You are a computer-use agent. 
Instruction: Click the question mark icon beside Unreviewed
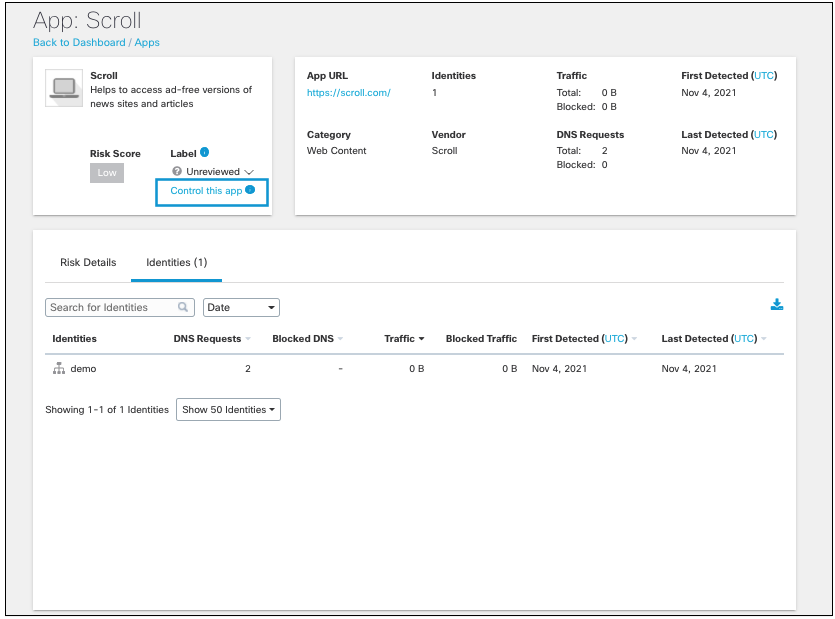(177, 171)
